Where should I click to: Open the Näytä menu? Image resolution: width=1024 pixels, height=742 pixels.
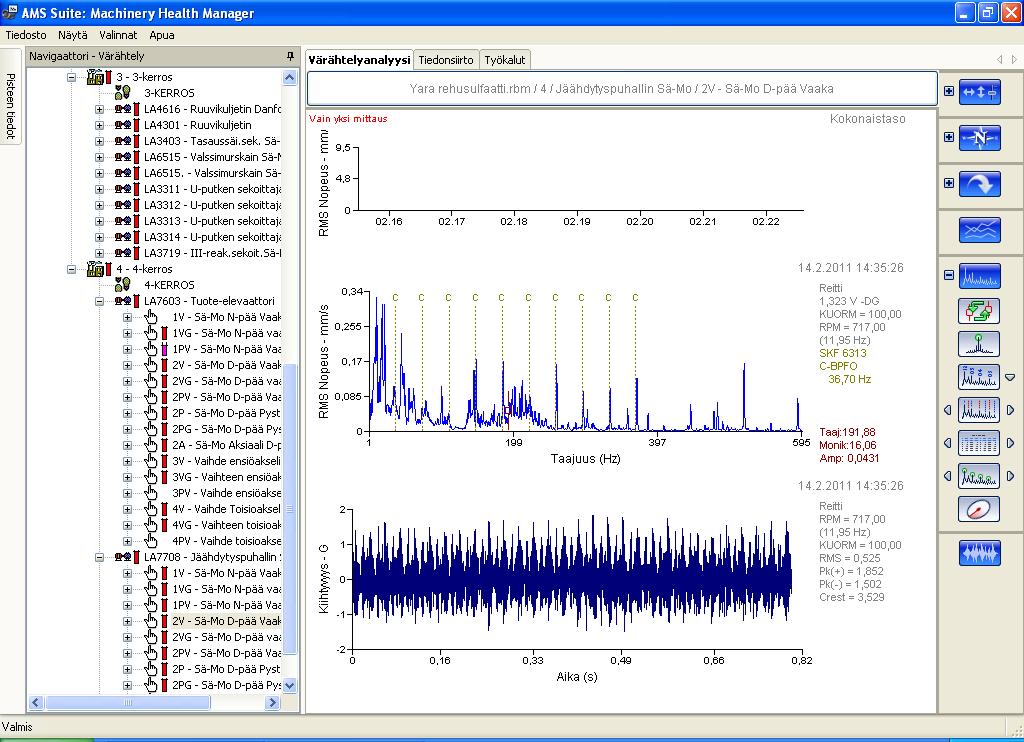point(72,35)
